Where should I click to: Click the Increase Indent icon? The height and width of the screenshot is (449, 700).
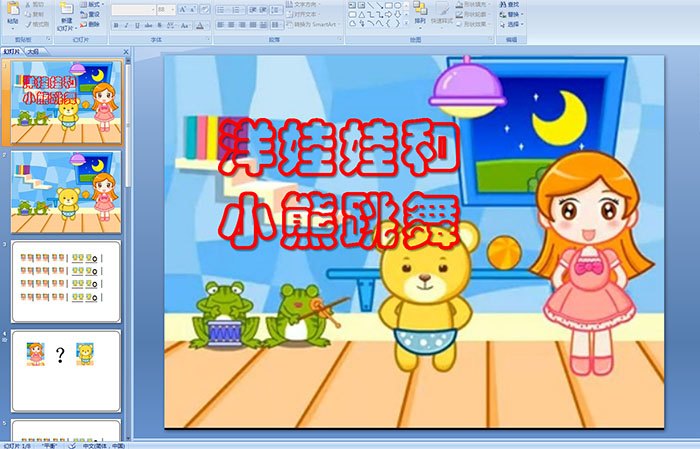click(x=263, y=10)
